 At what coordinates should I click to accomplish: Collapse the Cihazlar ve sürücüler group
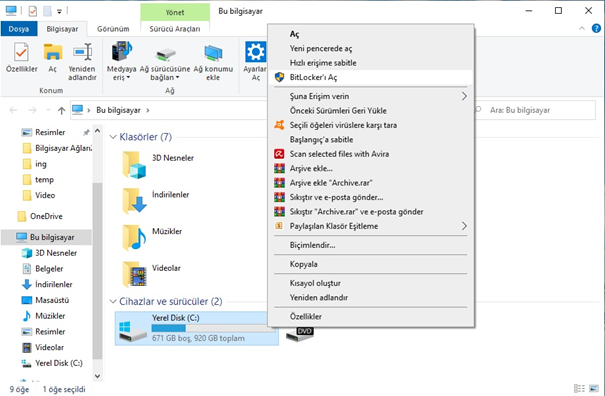pyautogui.click(x=113, y=301)
